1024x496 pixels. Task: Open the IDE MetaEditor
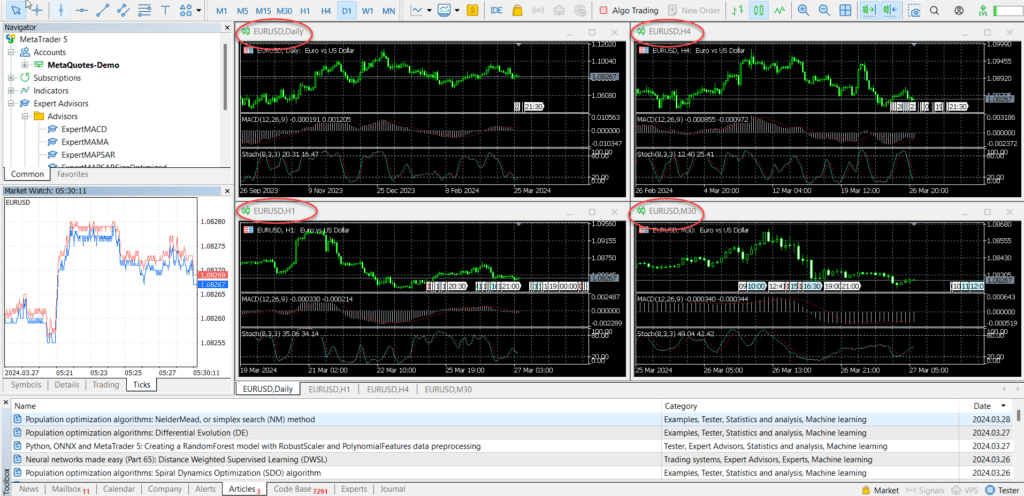click(x=496, y=10)
